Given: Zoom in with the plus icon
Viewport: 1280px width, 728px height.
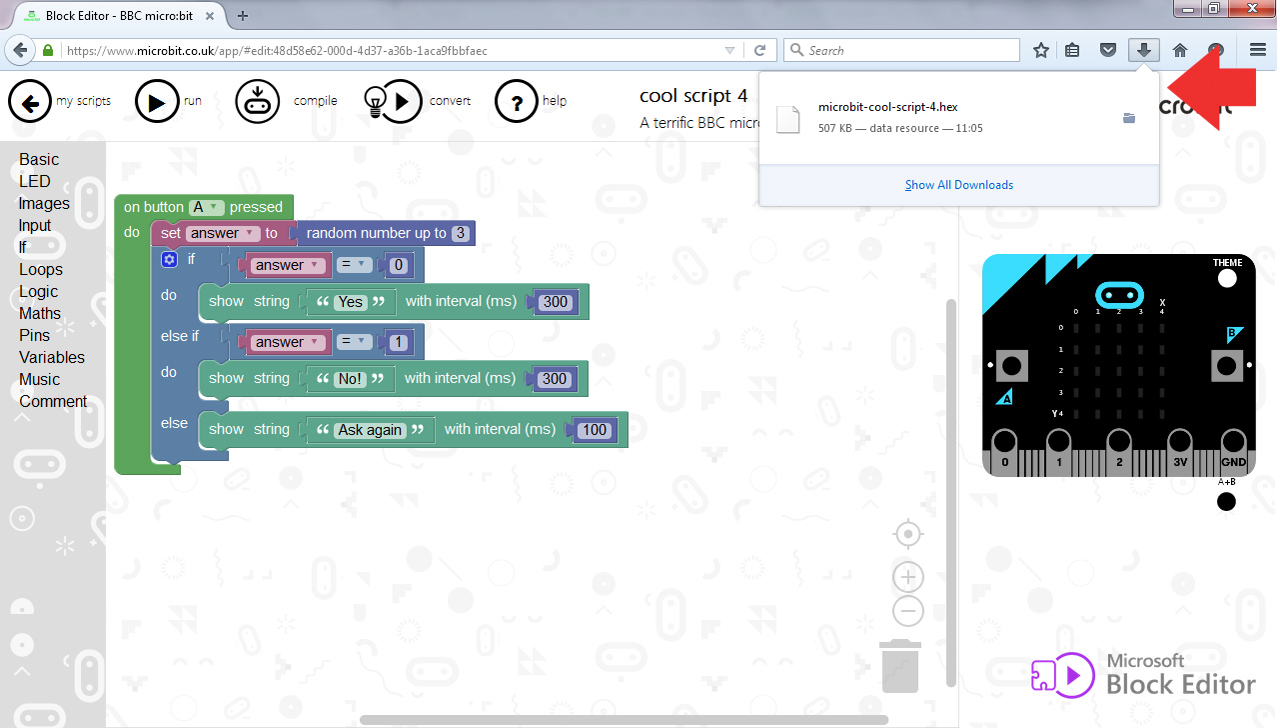Looking at the screenshot, I should click(x=908, y=577).
